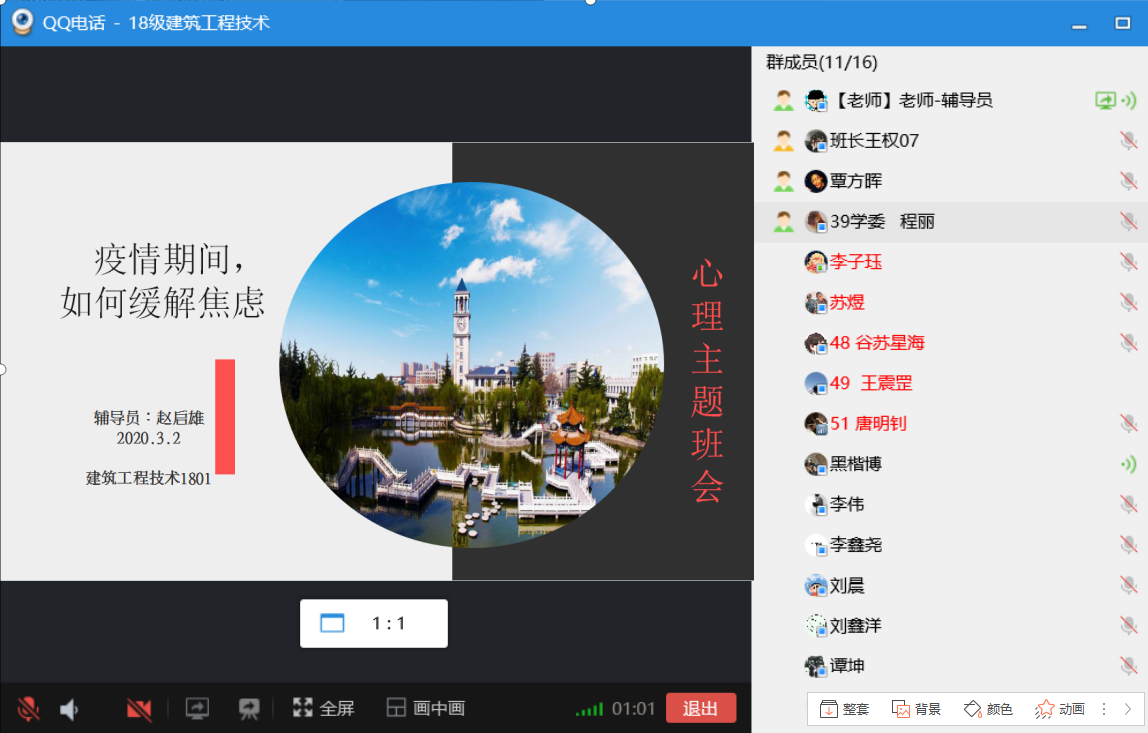Mute 黑楷博's active microphone

pos(1129,464)
